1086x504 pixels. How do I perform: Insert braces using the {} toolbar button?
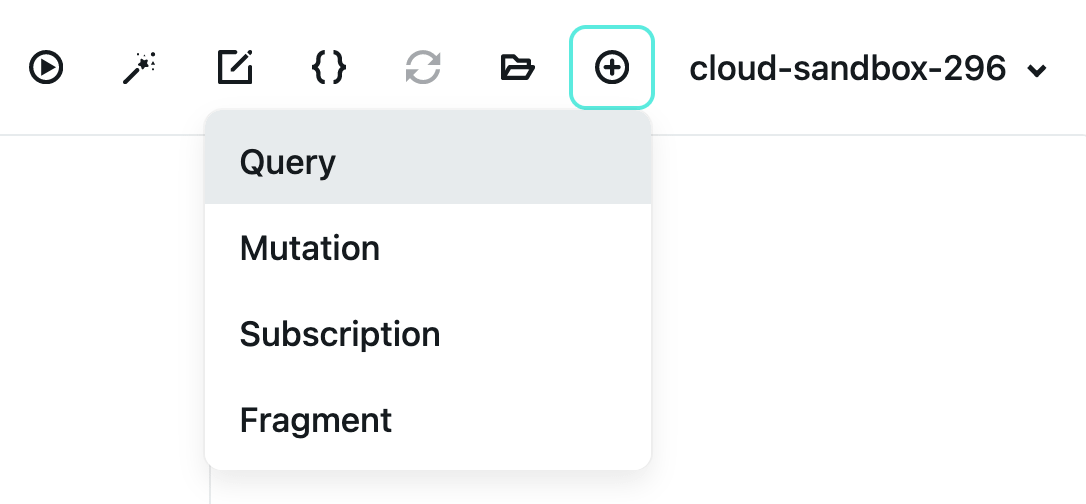[329, 68]
